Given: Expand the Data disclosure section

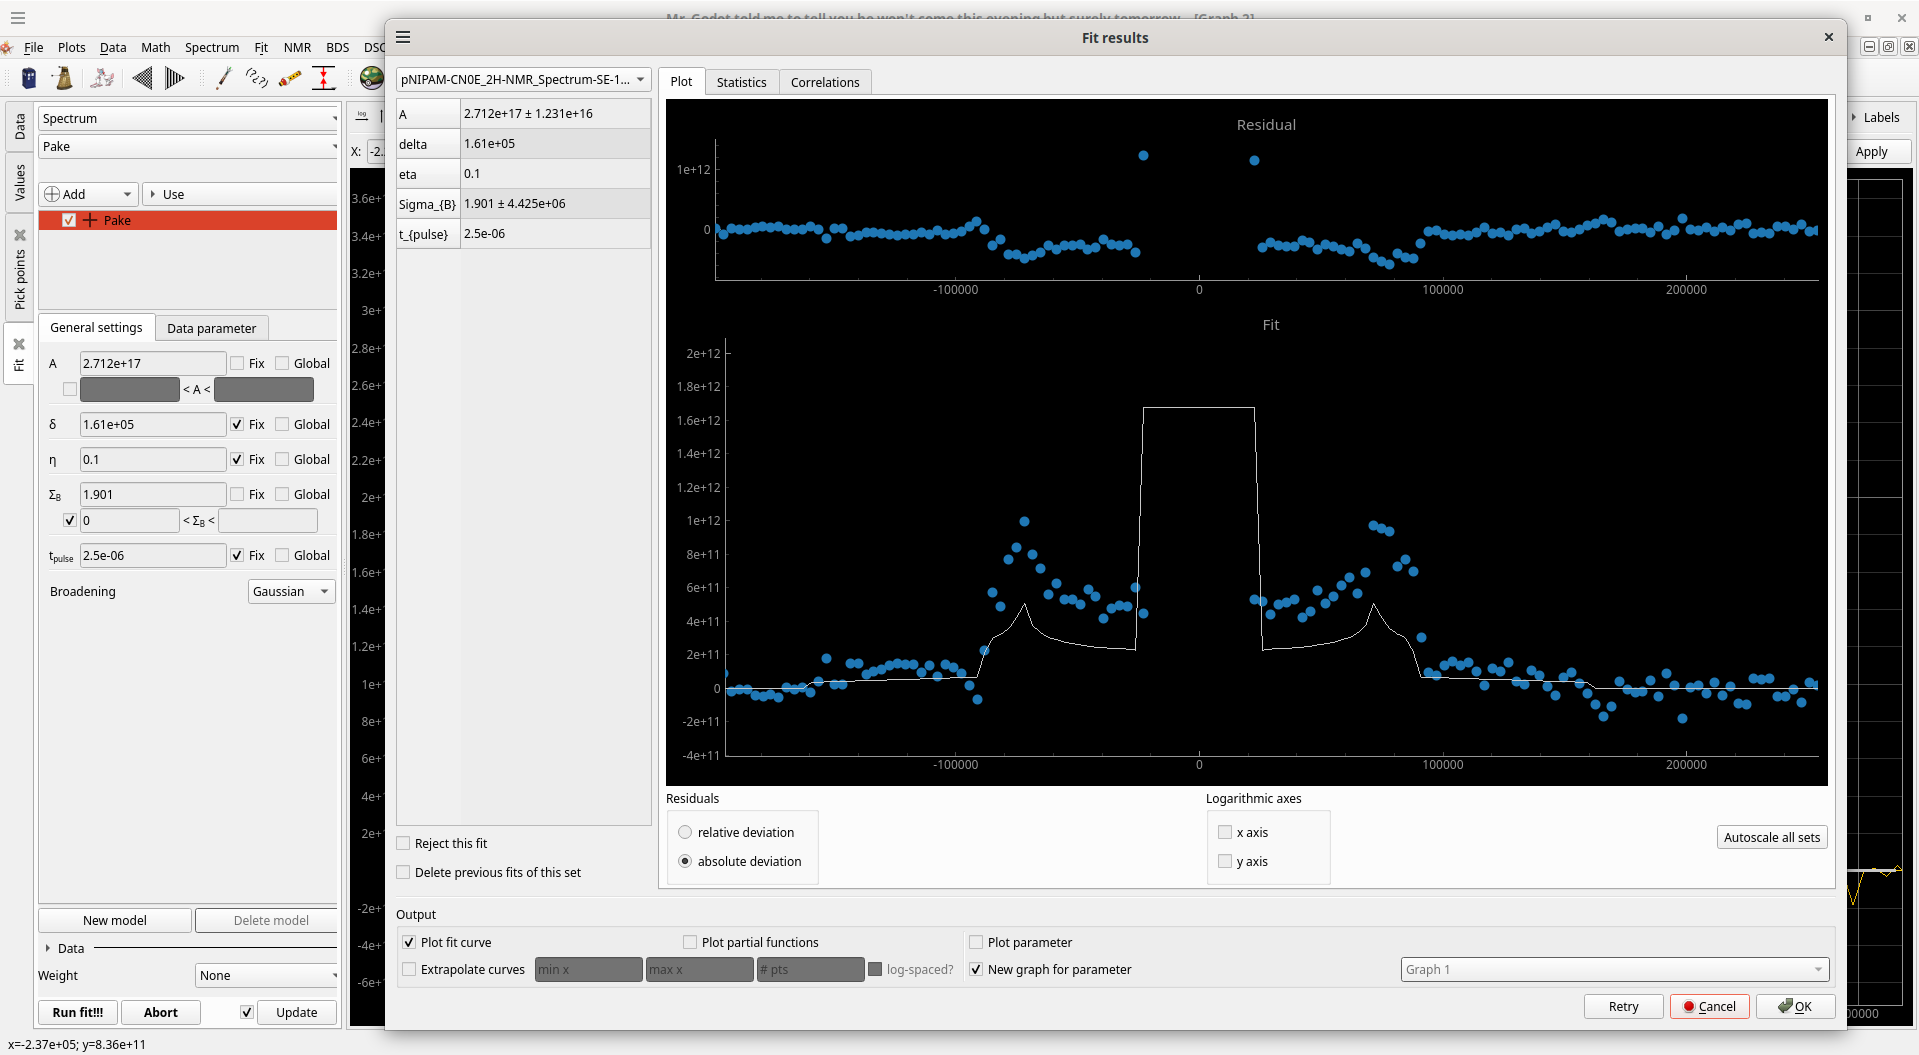Looking at the screenshot, I should pyautogui.click(x=48, y=949).
